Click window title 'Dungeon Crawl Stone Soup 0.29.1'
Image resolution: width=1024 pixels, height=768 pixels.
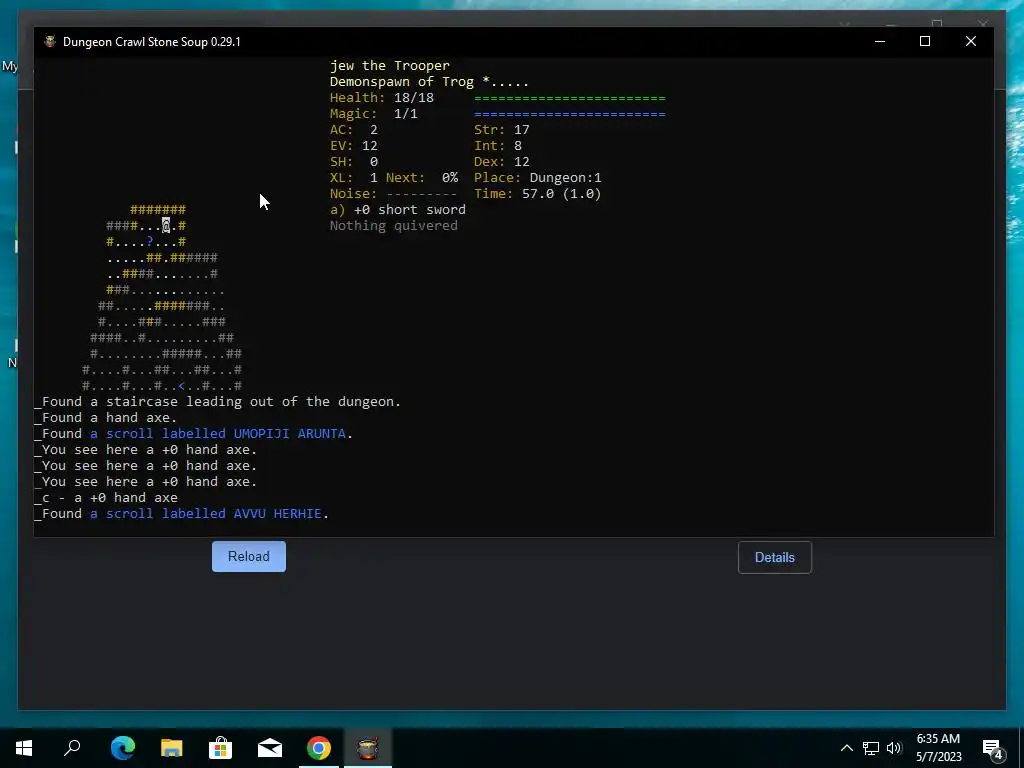(152, 42)
